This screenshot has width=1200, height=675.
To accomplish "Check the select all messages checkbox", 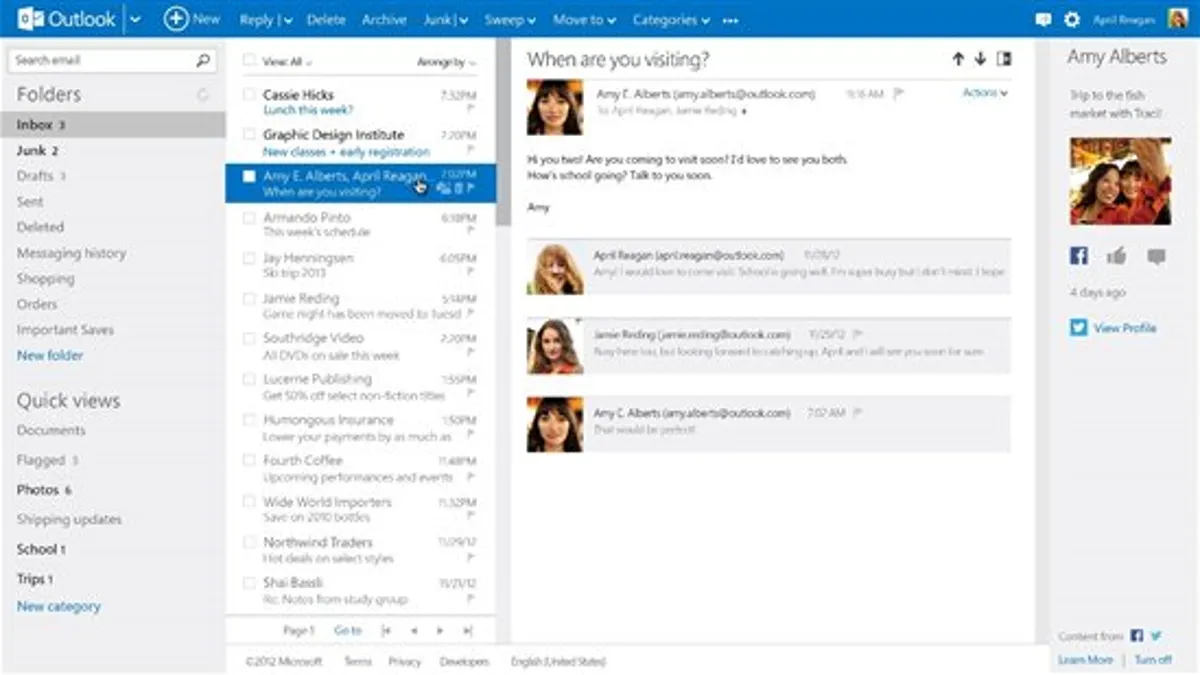I will [x=249, y=61].
